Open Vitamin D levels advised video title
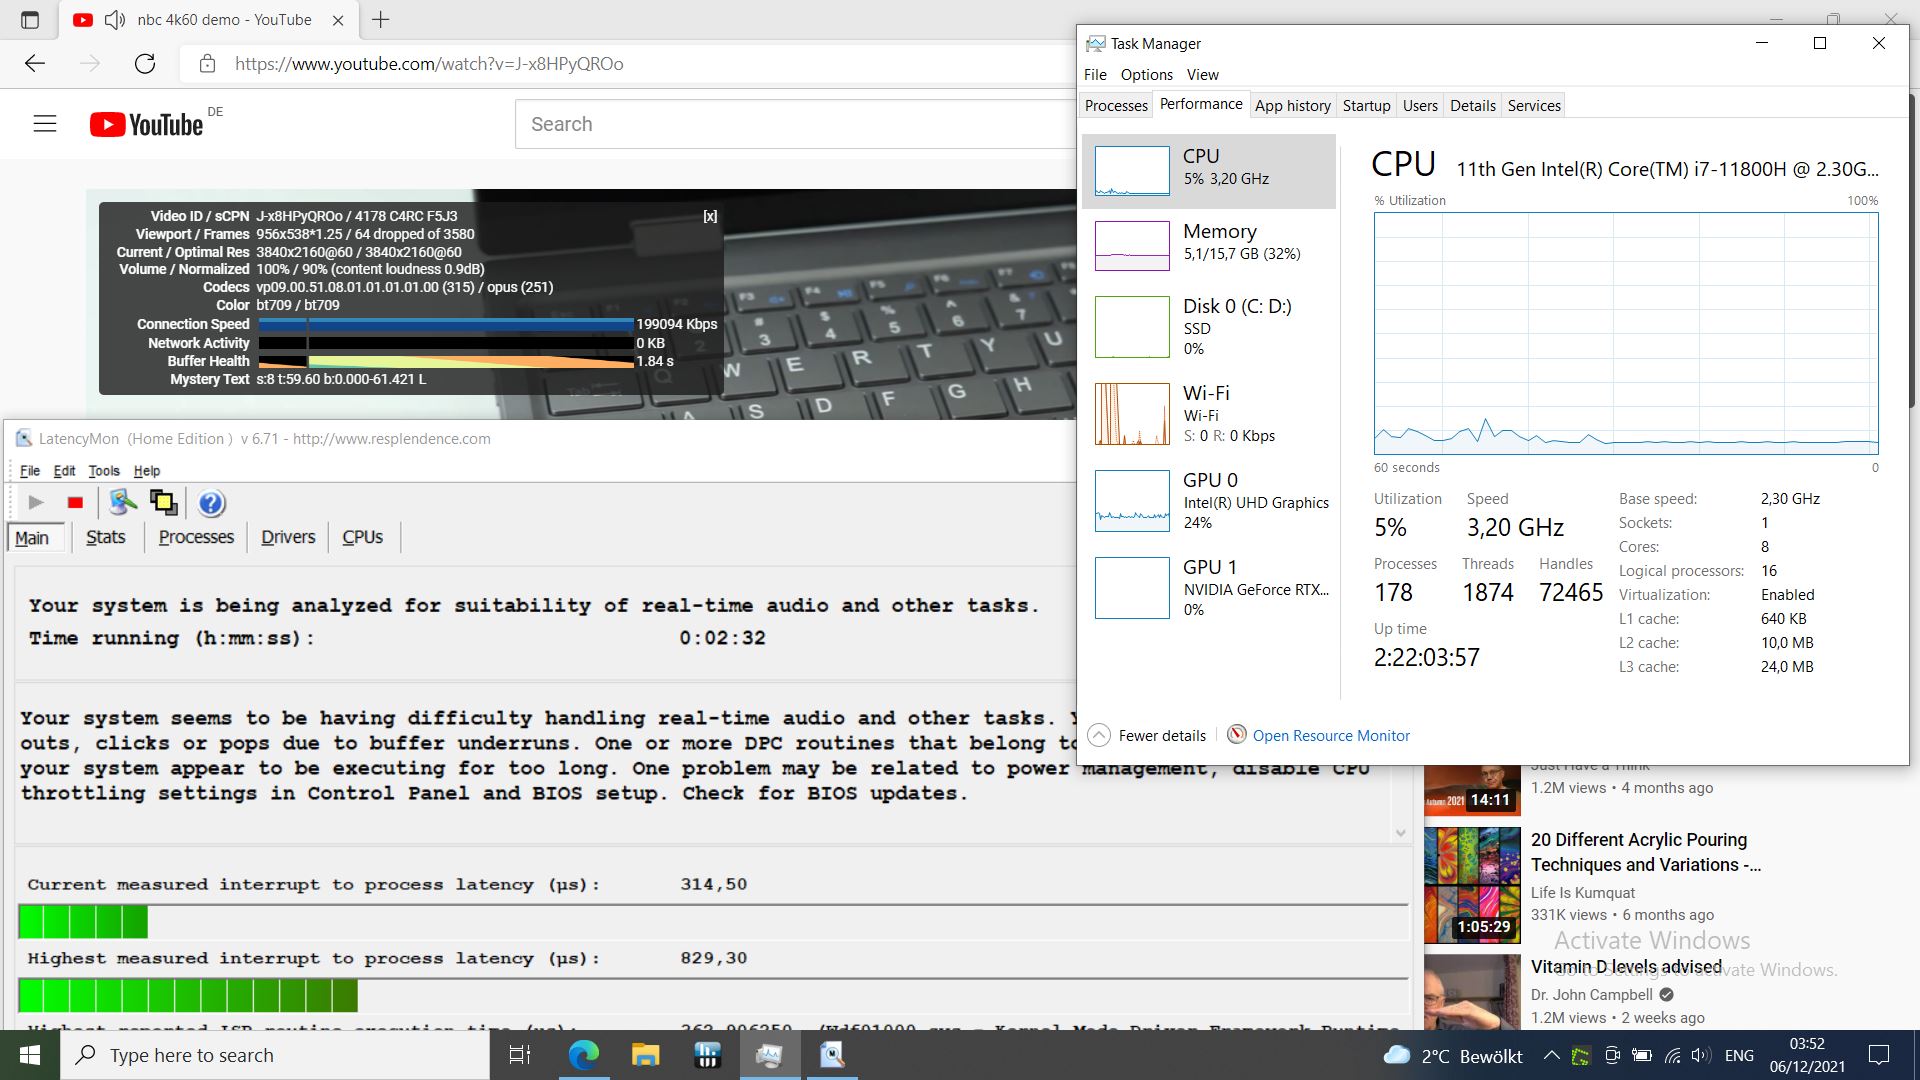Viewport: 1920px width, 1080px height. tap(1626, 967)
